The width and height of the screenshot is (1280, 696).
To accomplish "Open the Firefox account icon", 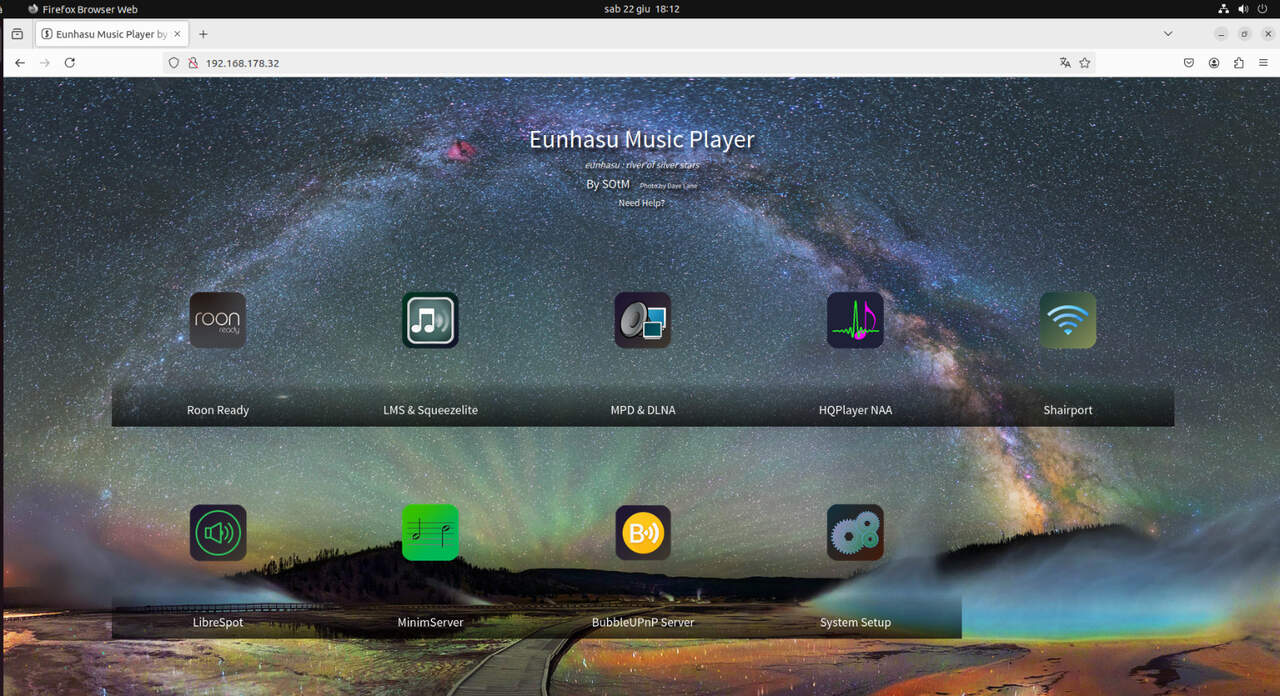I will coord(1214,62).
